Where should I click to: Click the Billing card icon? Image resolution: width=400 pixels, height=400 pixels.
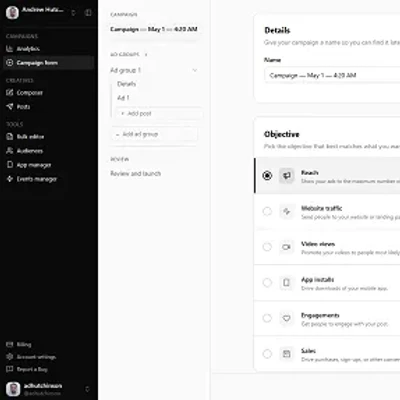[x=10, y=344]
